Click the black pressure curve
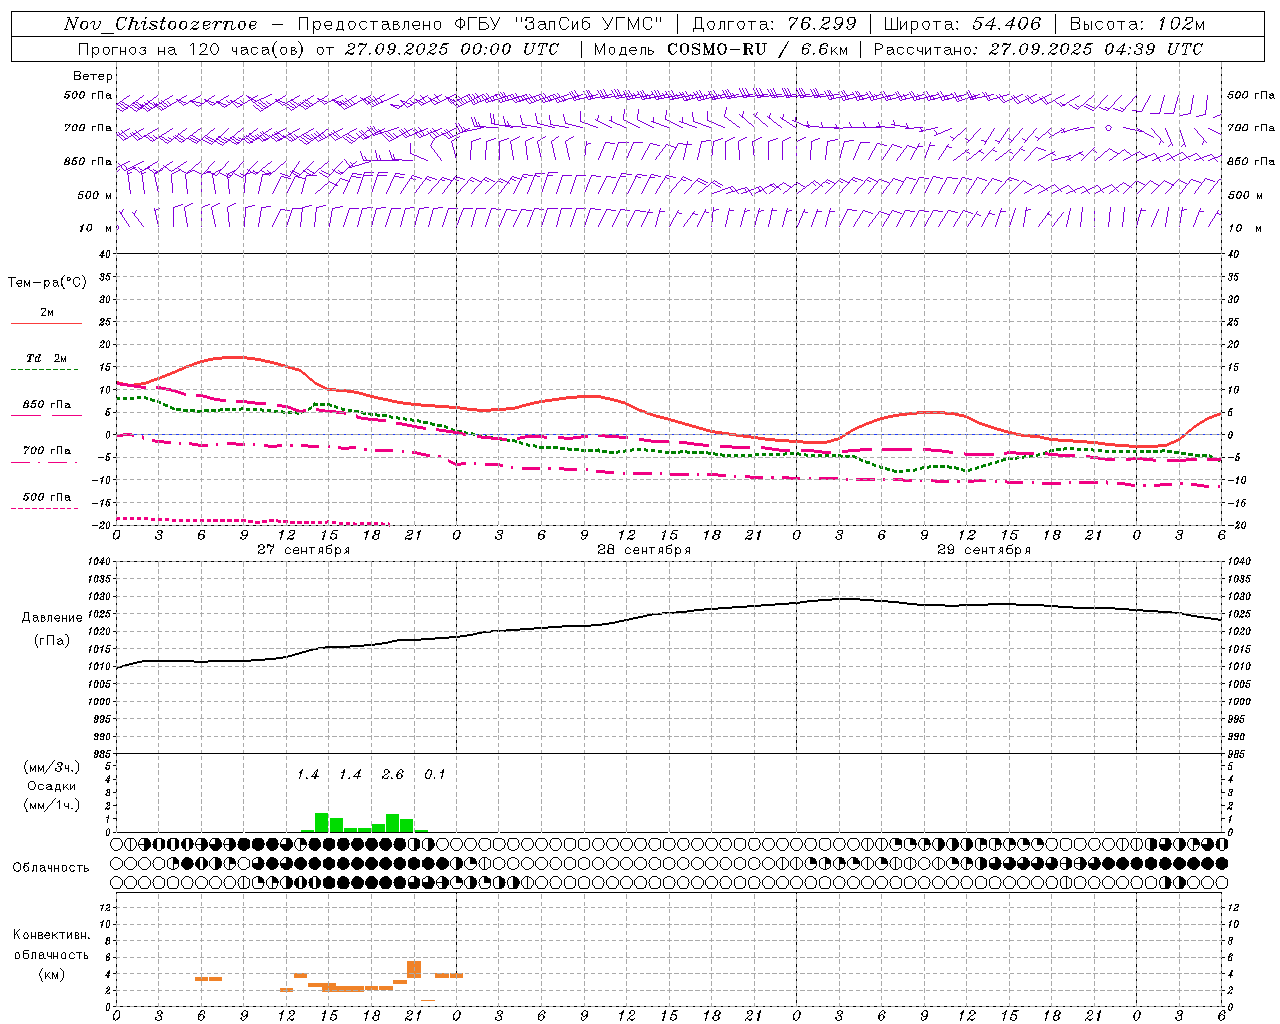 click(x=668, y=612)
